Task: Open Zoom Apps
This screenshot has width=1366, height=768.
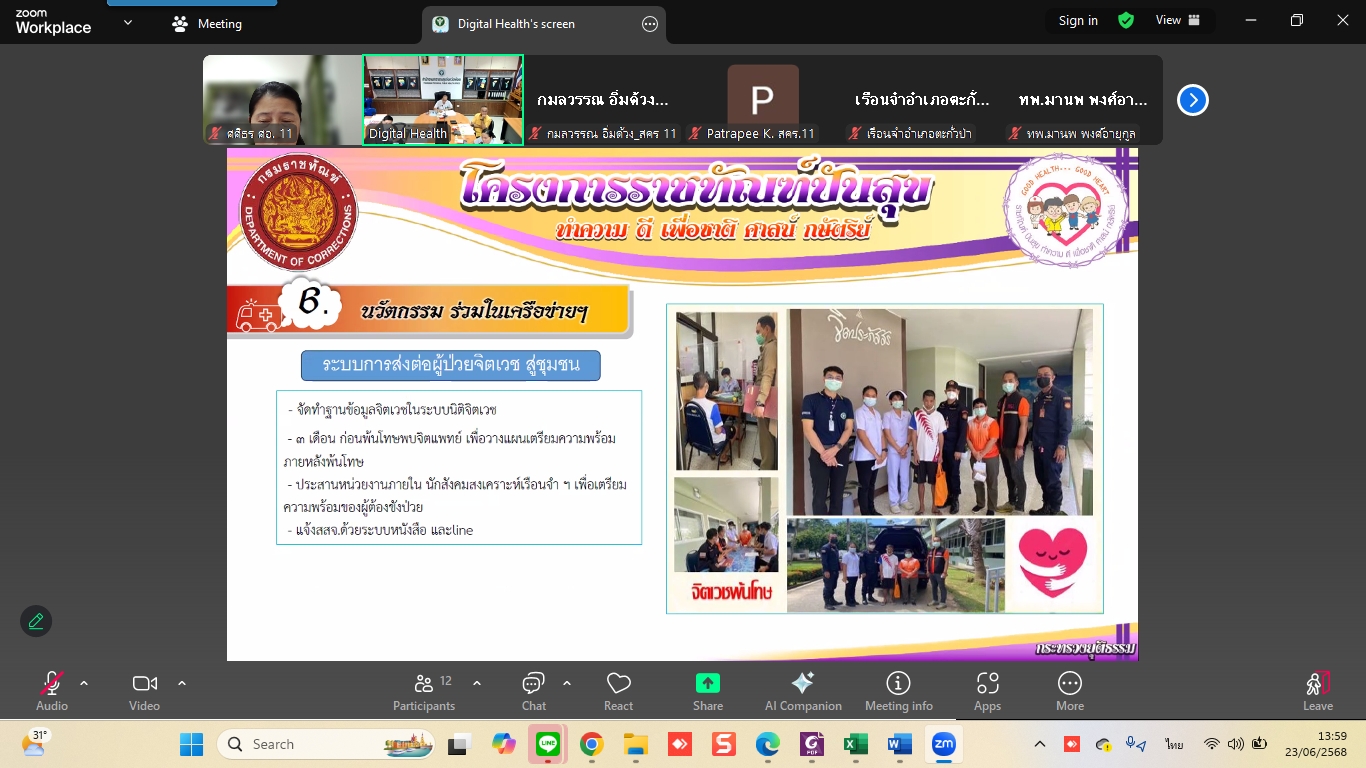Action: click(988, 691)
